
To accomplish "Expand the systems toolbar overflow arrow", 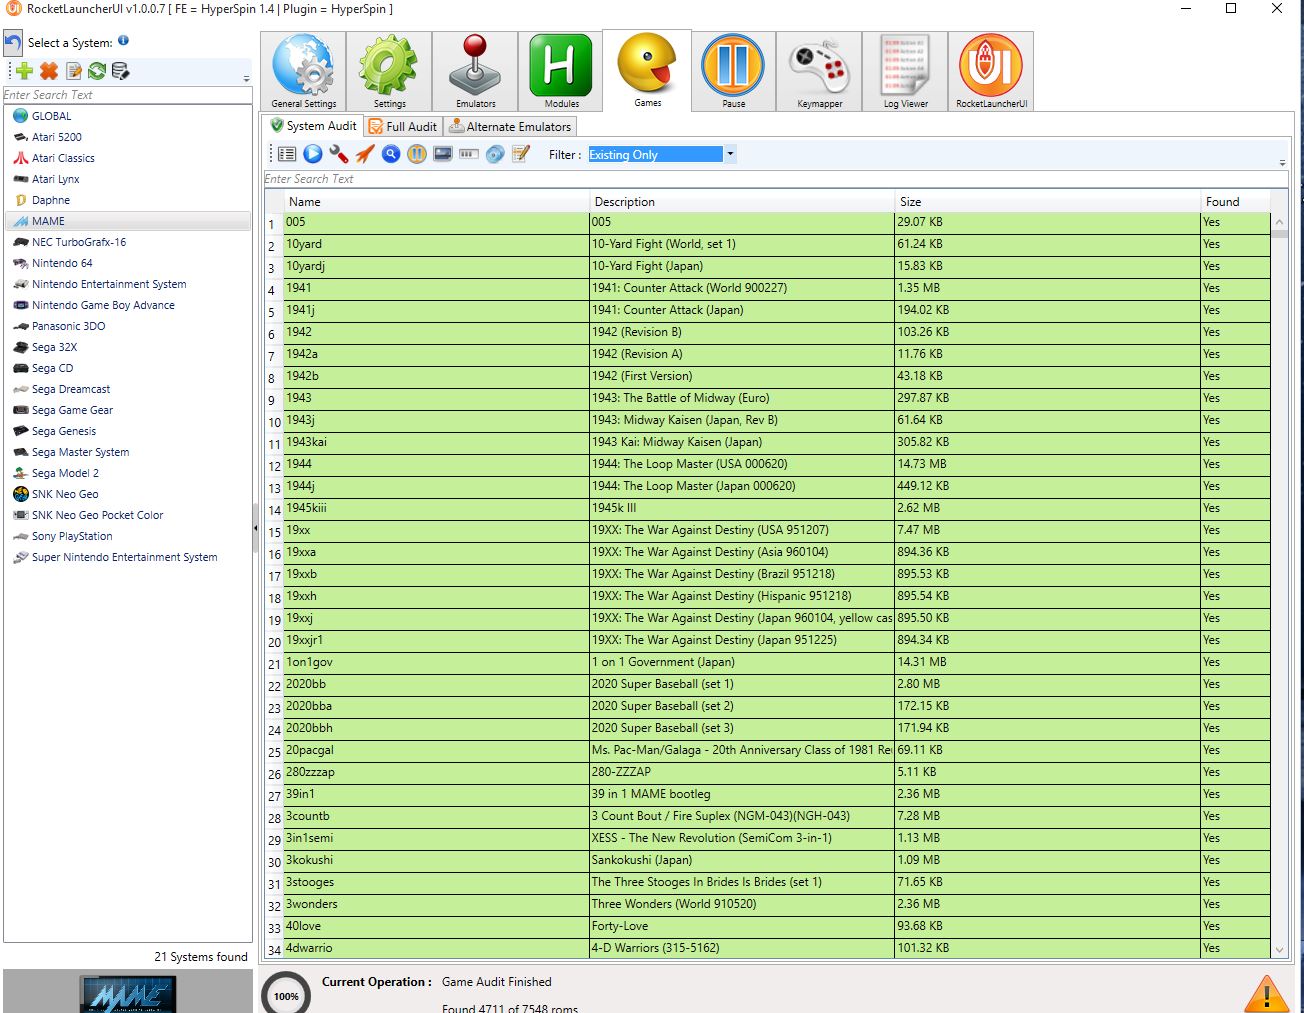I will coord(246,79).
